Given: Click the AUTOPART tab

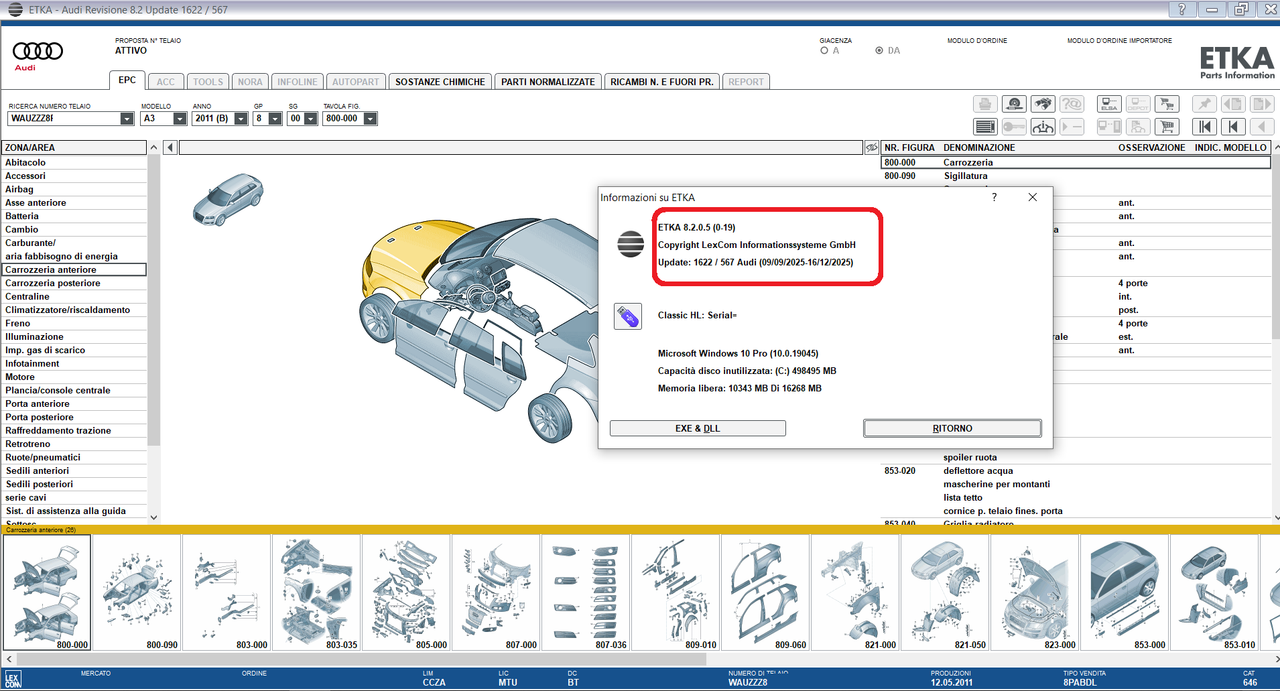Looking at the screenshot, I should point(355,82).
